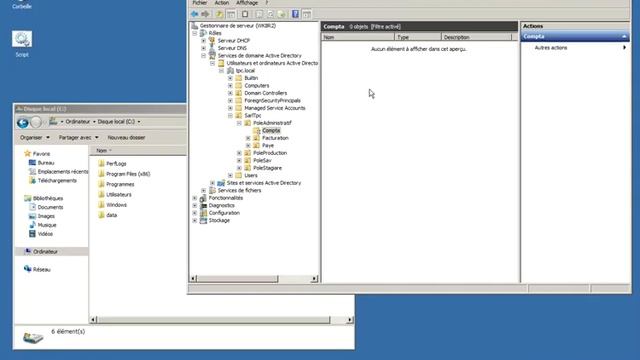Open Autres actions submenu
The width and height of the screenshot is (640, 360).
576,48
